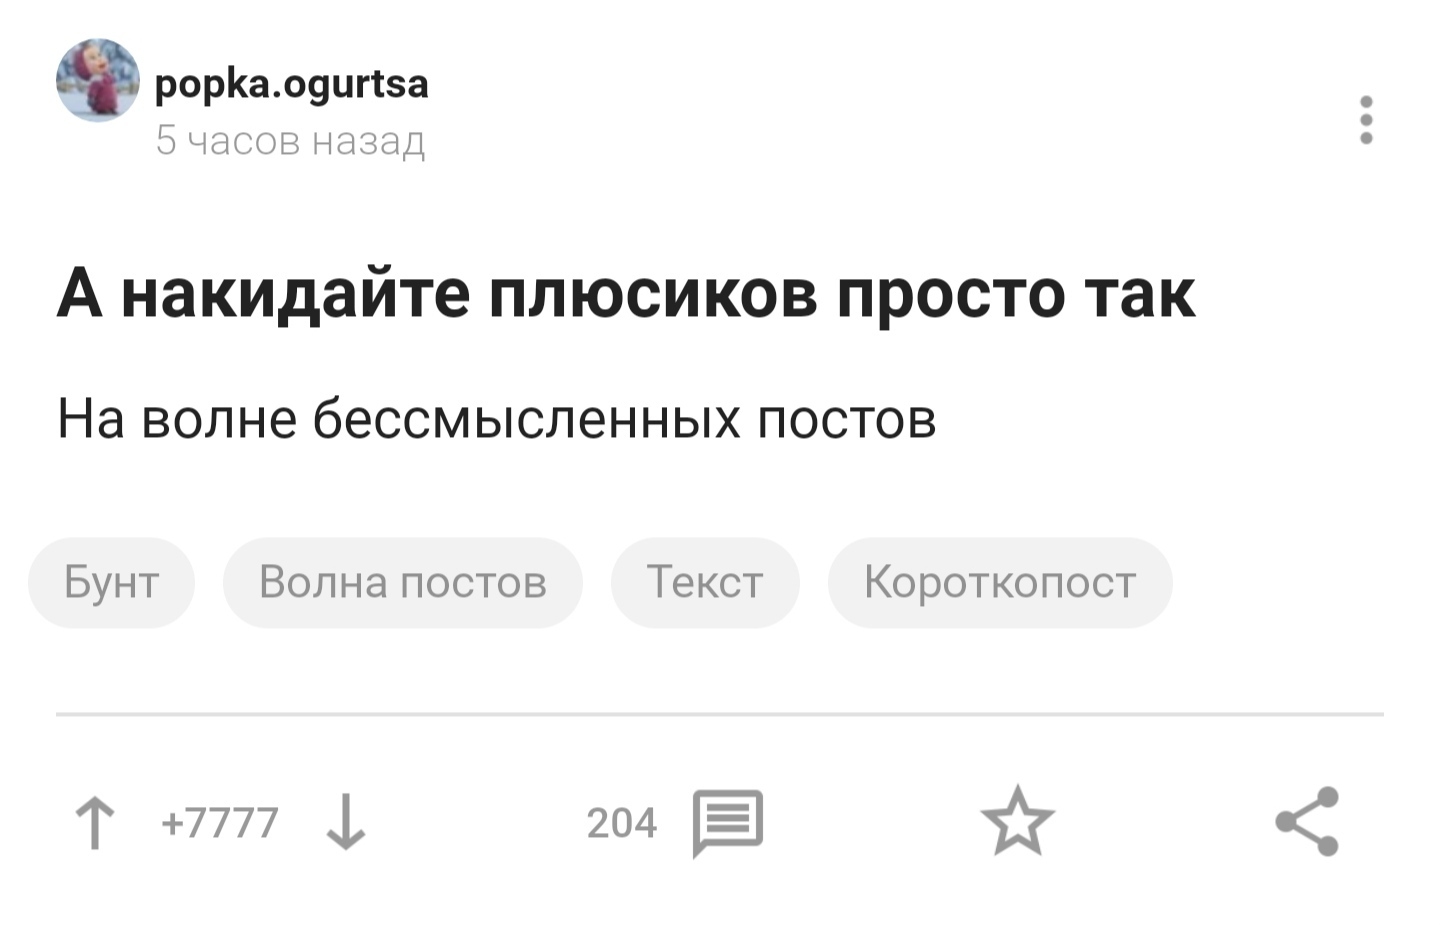Filter by the 'Текст' tag

(705, 582)
